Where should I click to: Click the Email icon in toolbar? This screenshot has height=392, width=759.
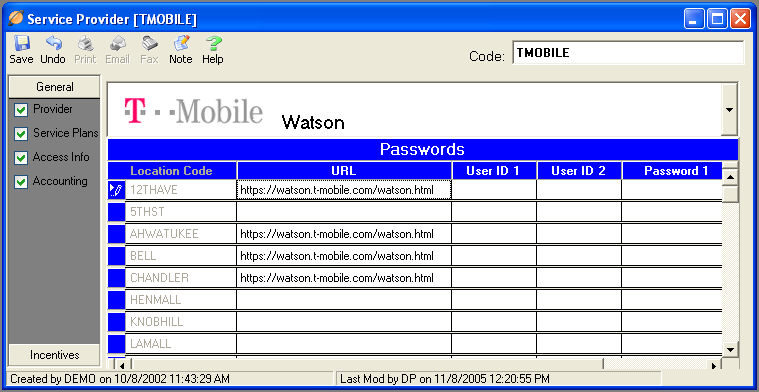117,44
